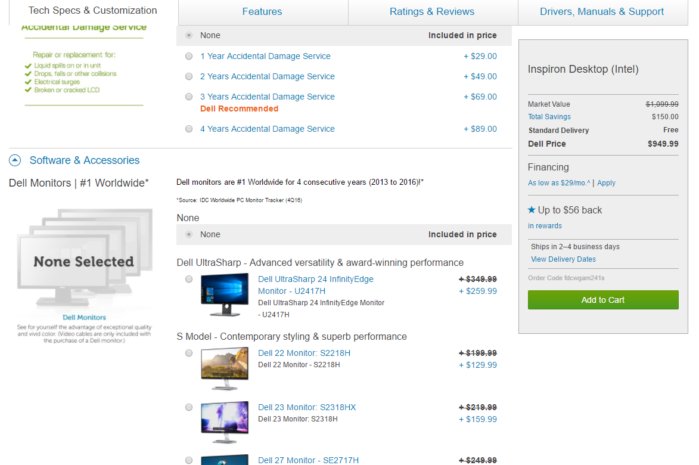699x465 pixels.
Task: Collapse Software & Accessories section arrow icon
Action: (x=15, y=160)
